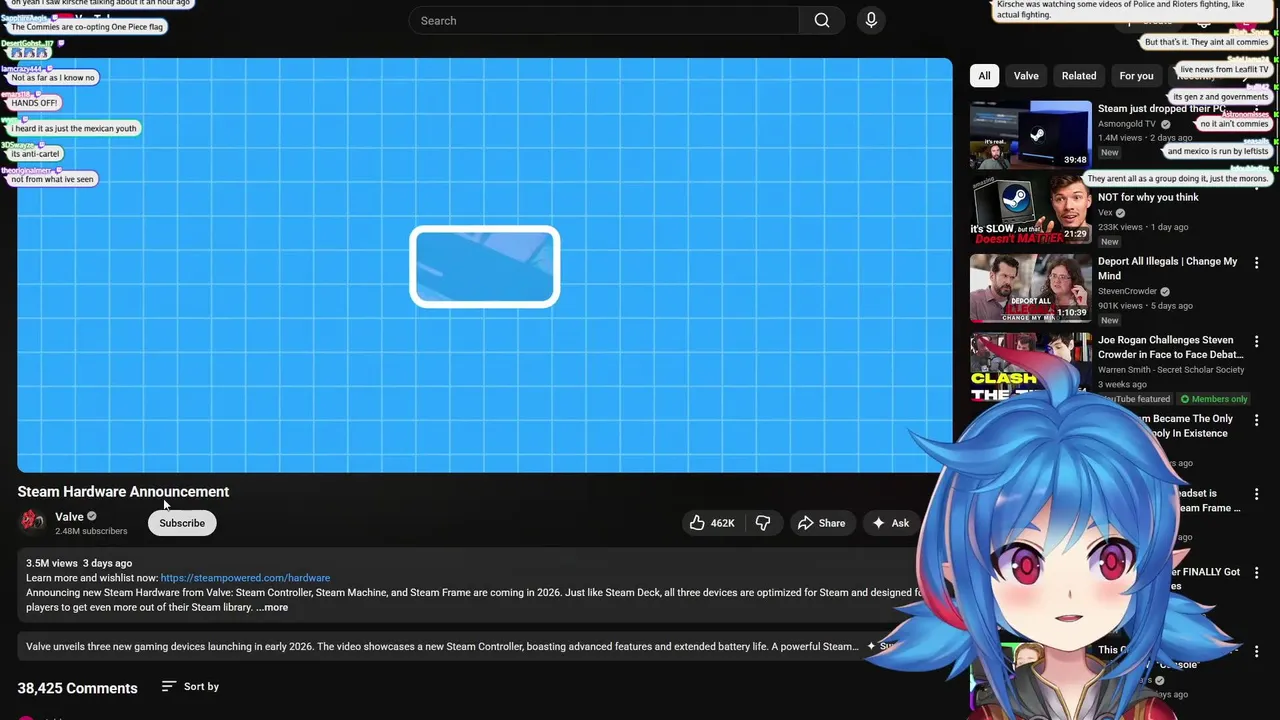Open 'Steam just dropped their PC' thumbnail
1280x720 pixels.
click(x=1031, y=135)
